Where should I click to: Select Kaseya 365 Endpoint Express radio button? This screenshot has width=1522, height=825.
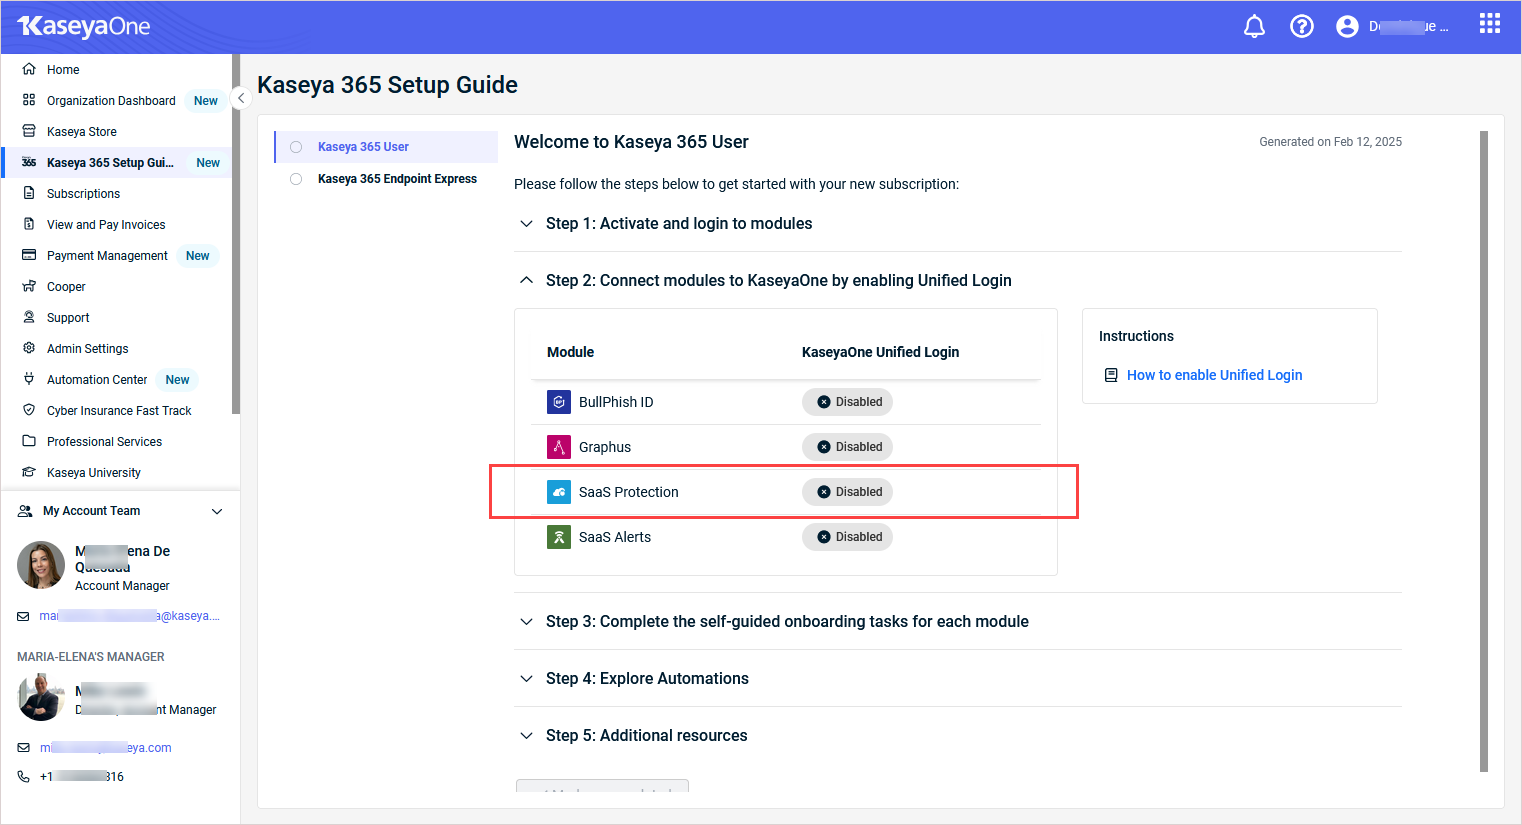point(296,179)
